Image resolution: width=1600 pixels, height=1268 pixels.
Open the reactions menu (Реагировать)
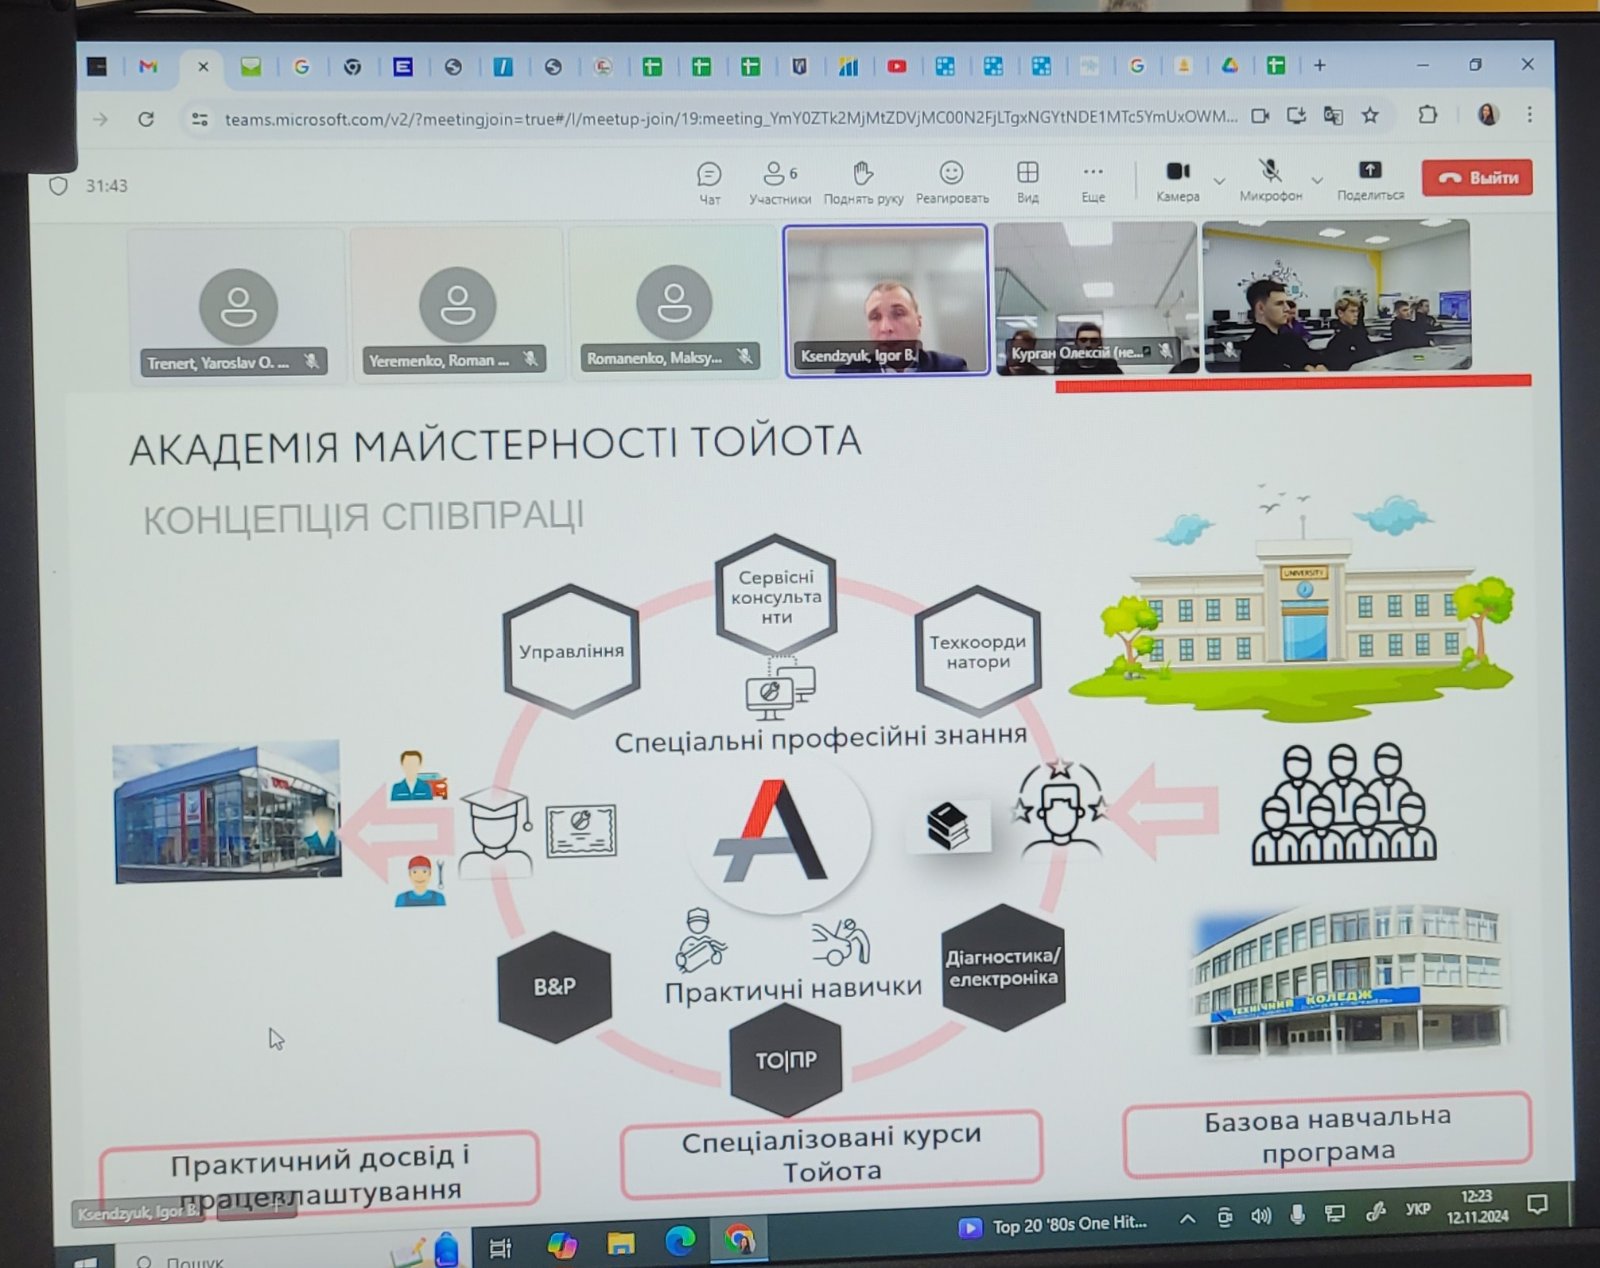(952, 182)
